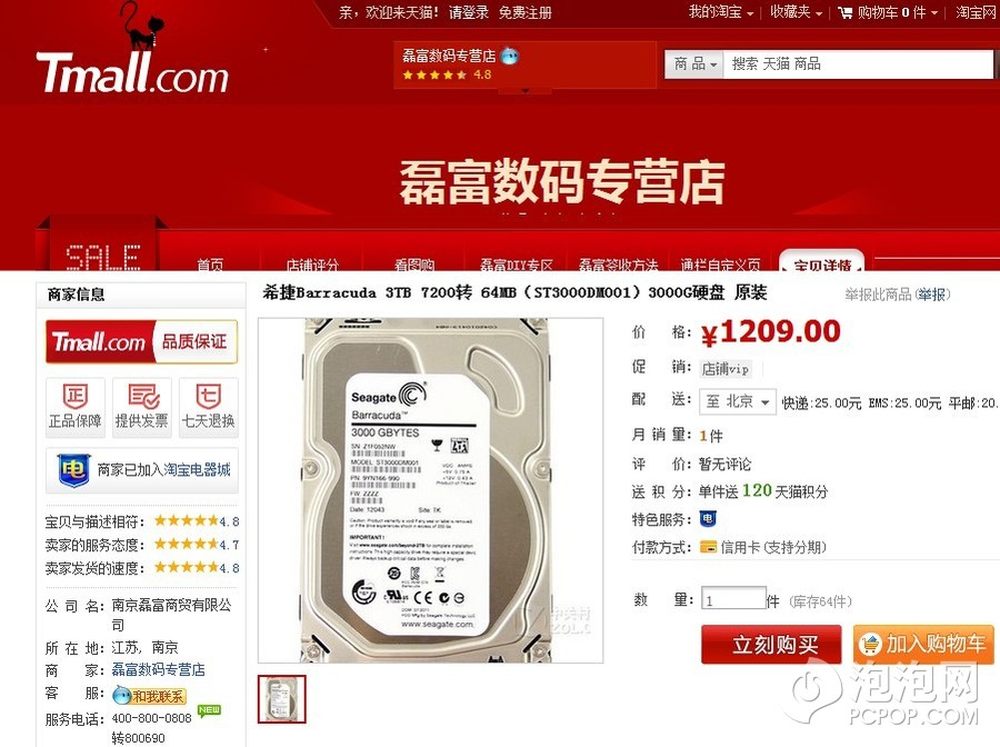Click the 七天退换 return badge icon
1000x747 pixels.
pos(208,396)
